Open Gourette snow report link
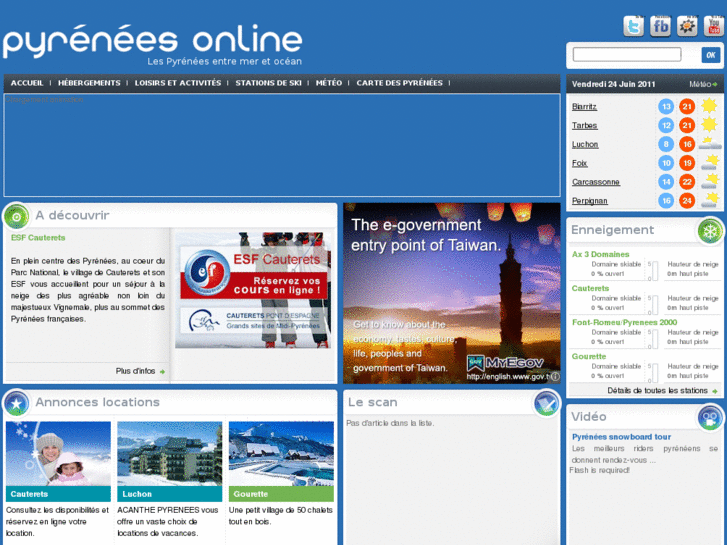Viewport: 727px width, 545px height. 589,357
